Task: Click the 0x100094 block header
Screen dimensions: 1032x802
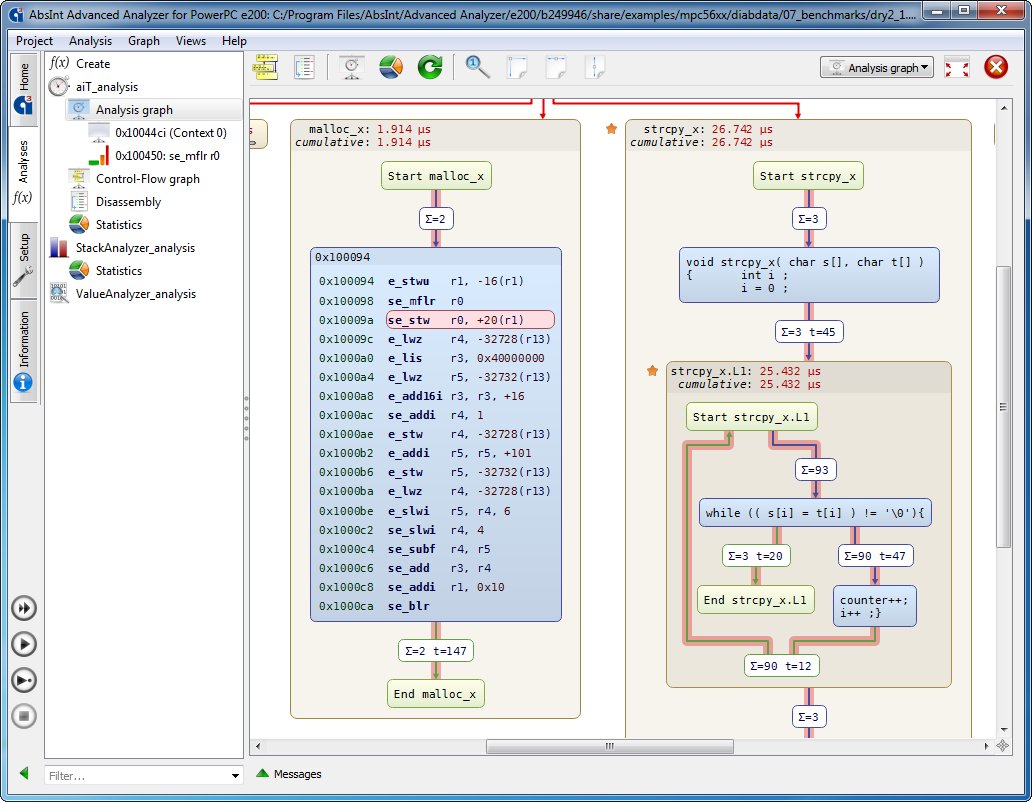Action: (436, 257)
